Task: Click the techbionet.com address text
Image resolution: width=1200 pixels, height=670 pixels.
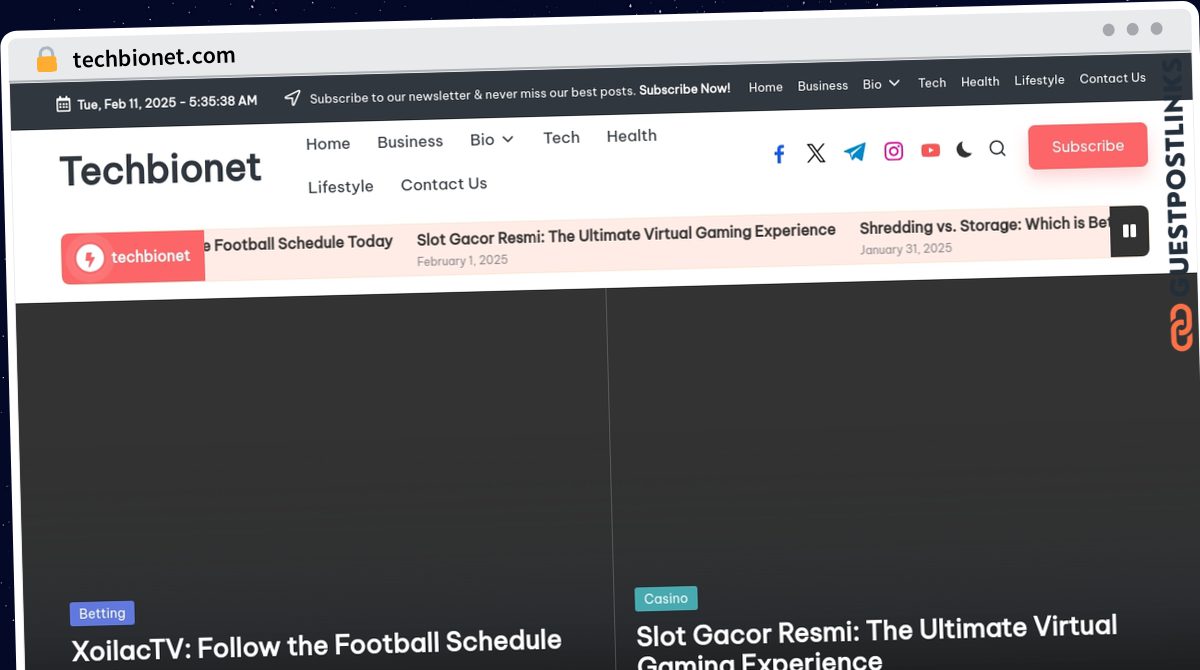Action: (154, 58)
